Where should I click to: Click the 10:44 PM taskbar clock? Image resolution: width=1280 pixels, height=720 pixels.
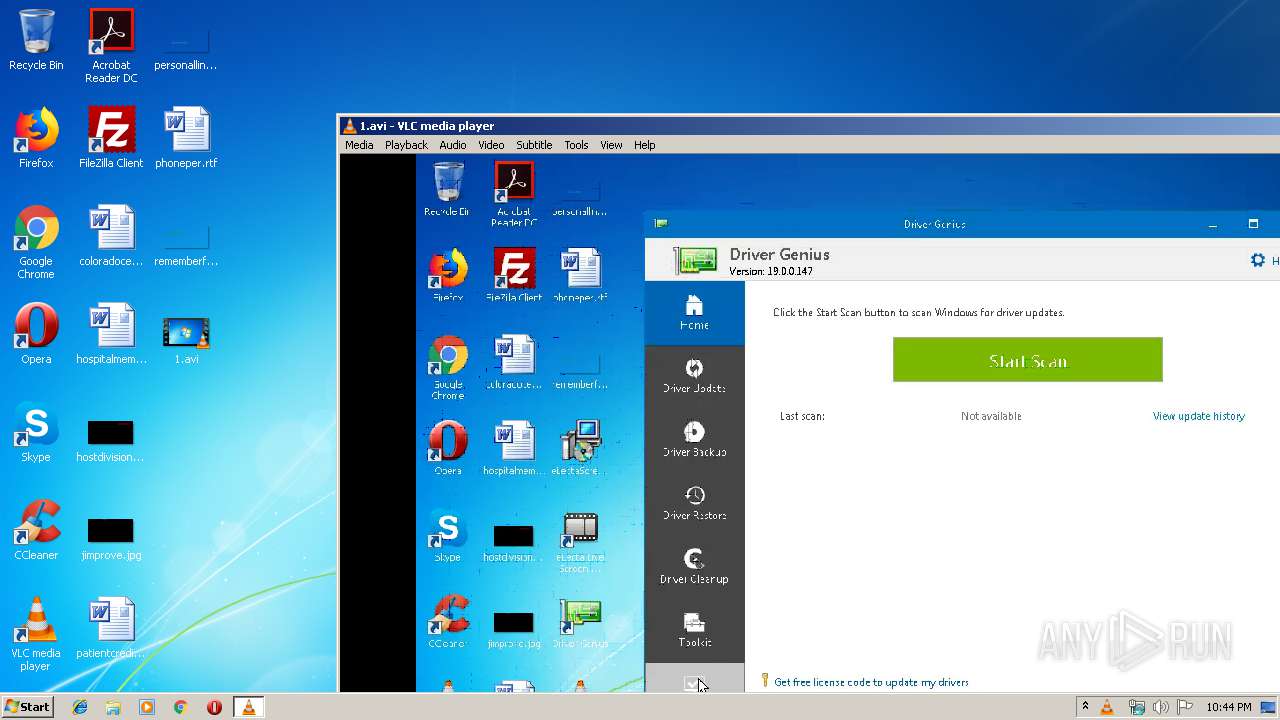pyautogui.click(x=1229, y=707)
